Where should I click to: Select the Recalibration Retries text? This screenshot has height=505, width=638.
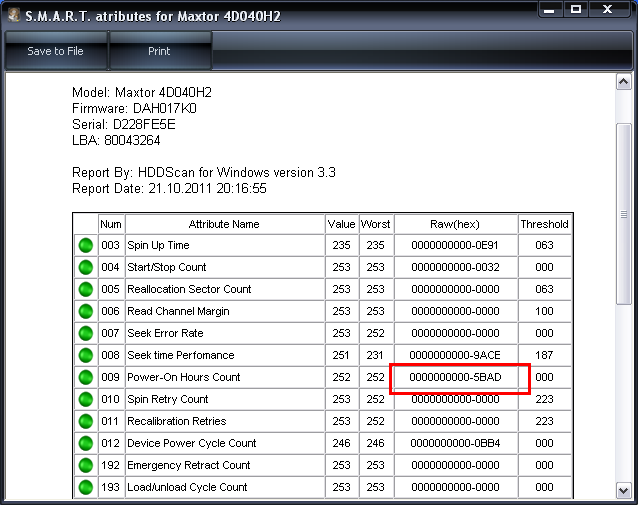click(177, 421)
